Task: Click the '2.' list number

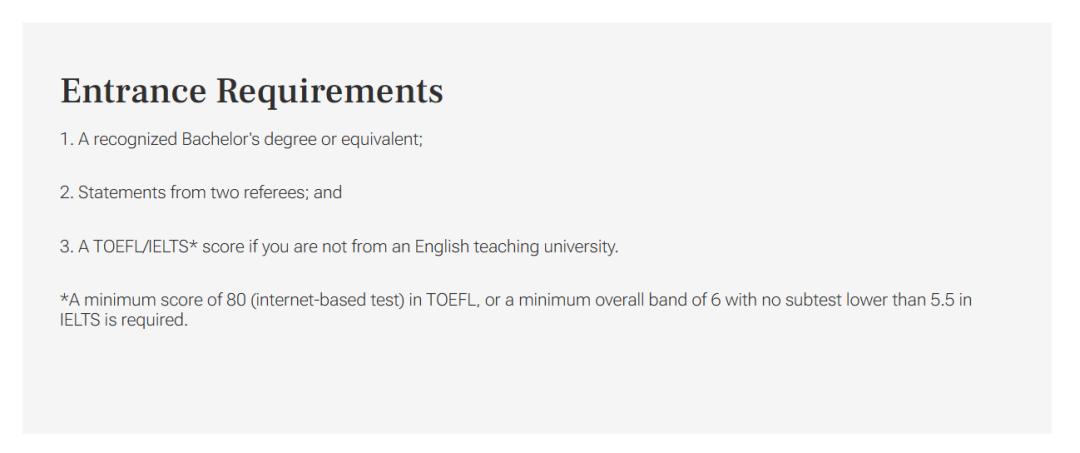Action: point(67,192)
